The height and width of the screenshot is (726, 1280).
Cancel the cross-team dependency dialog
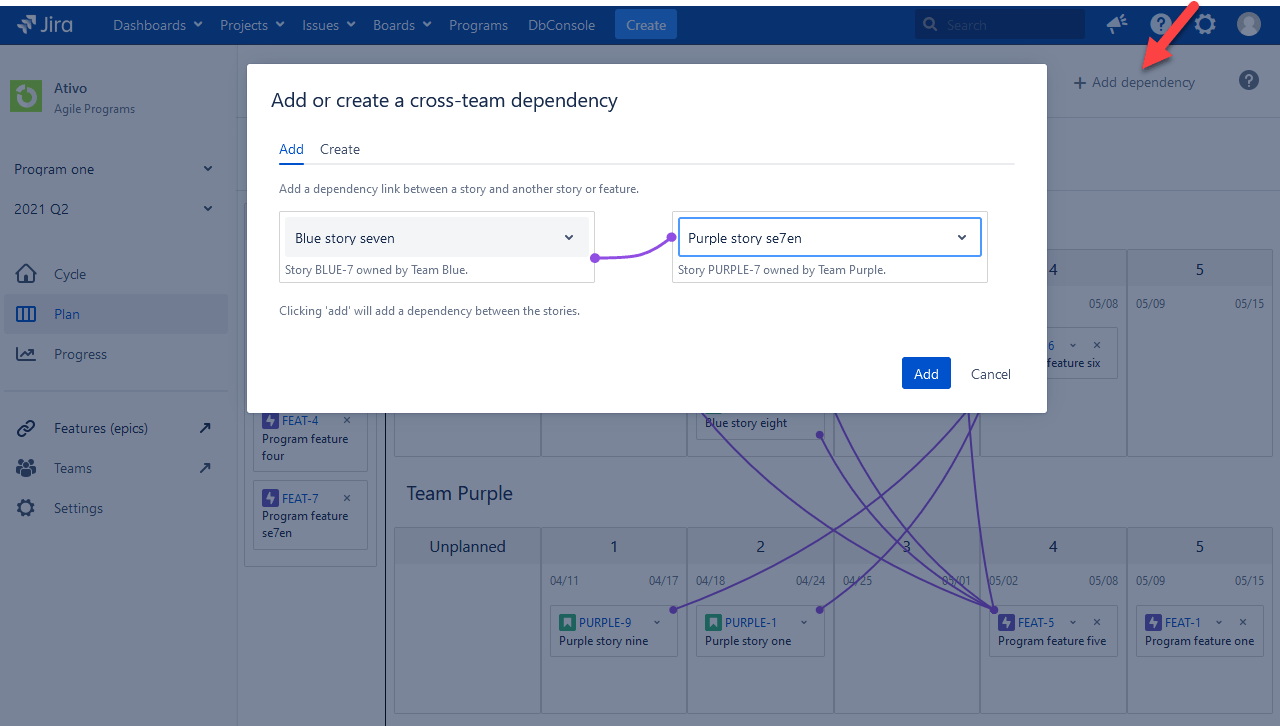click(x=990, y=373)
